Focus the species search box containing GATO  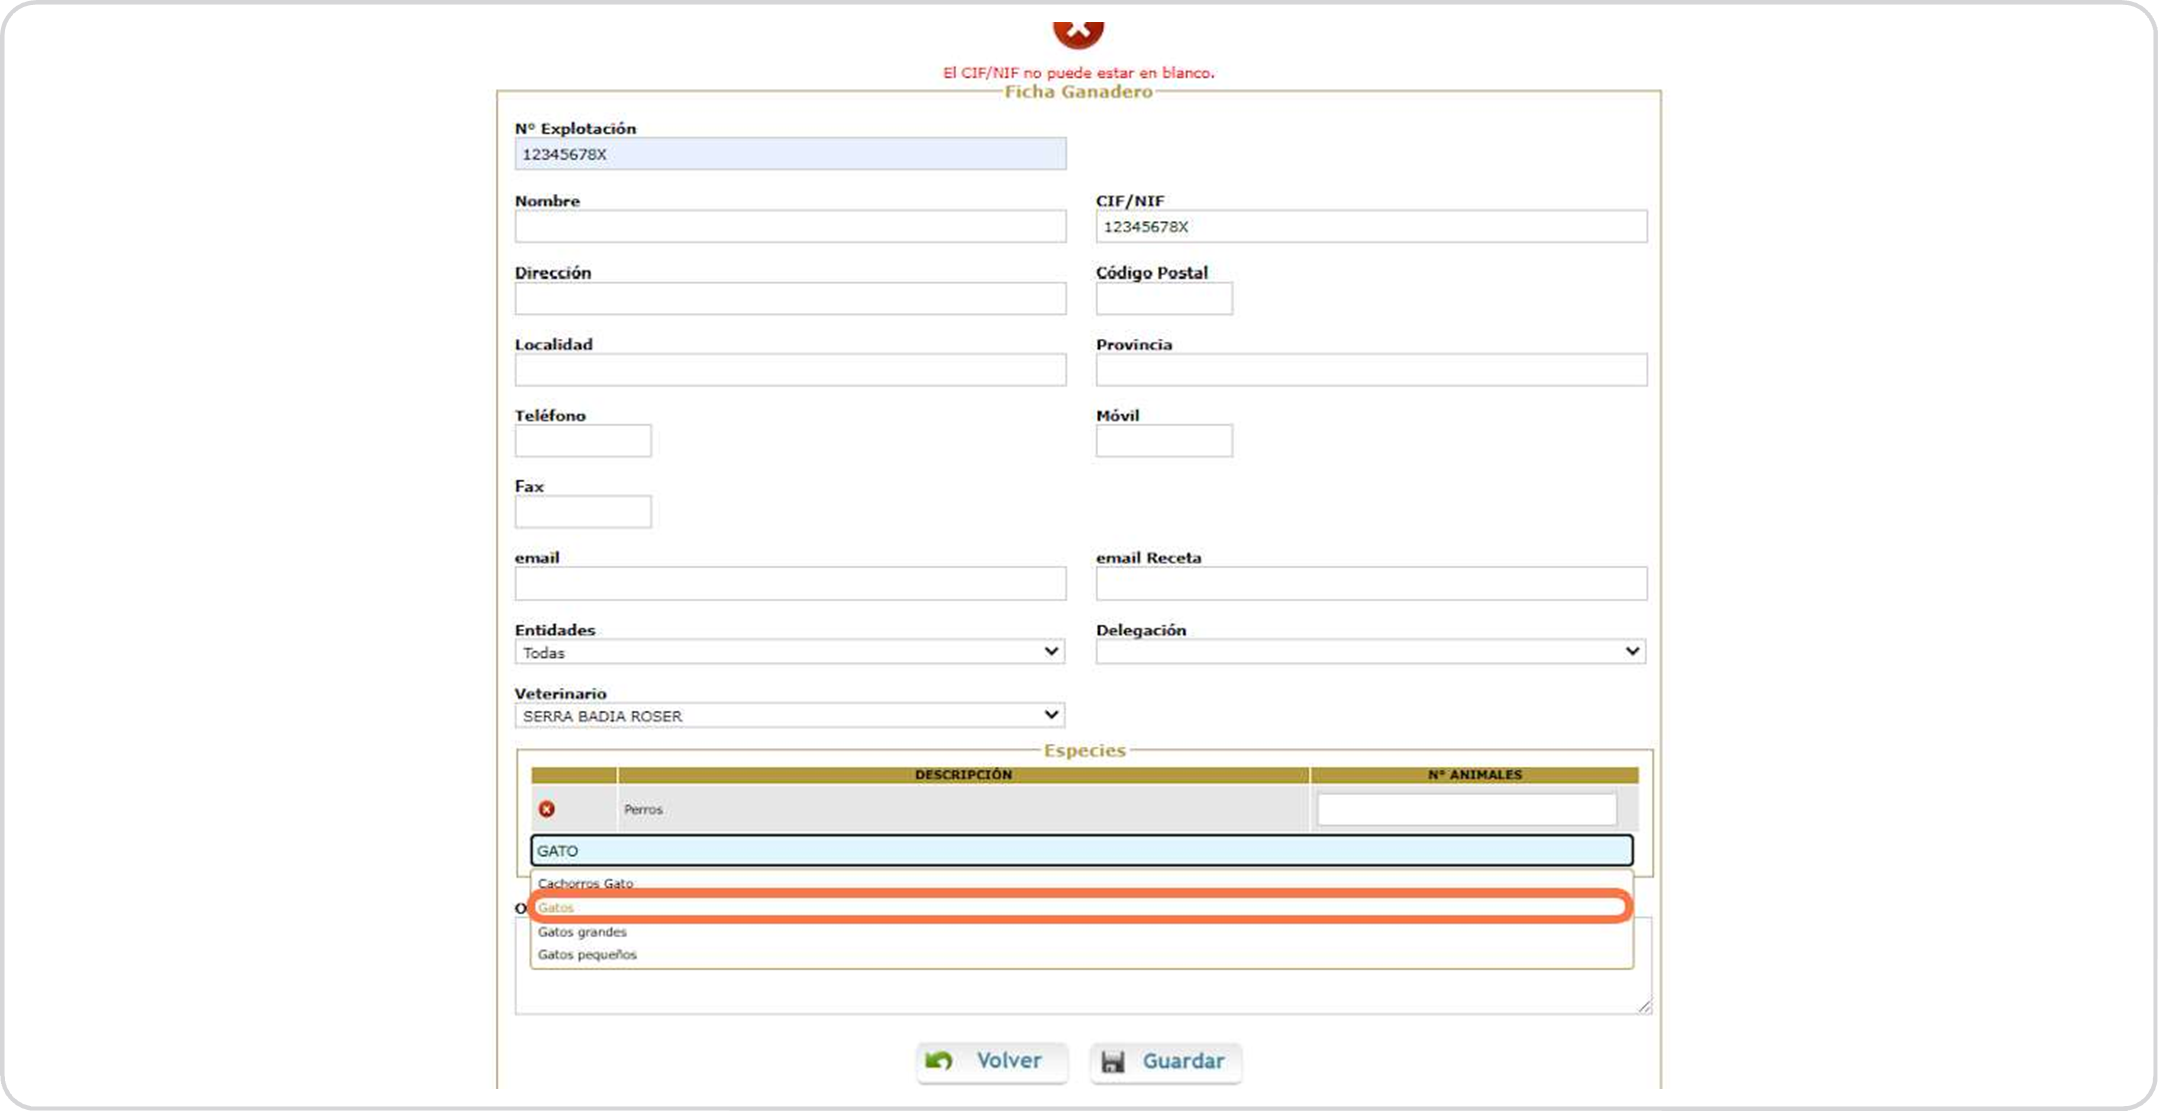coord(1080,851)
